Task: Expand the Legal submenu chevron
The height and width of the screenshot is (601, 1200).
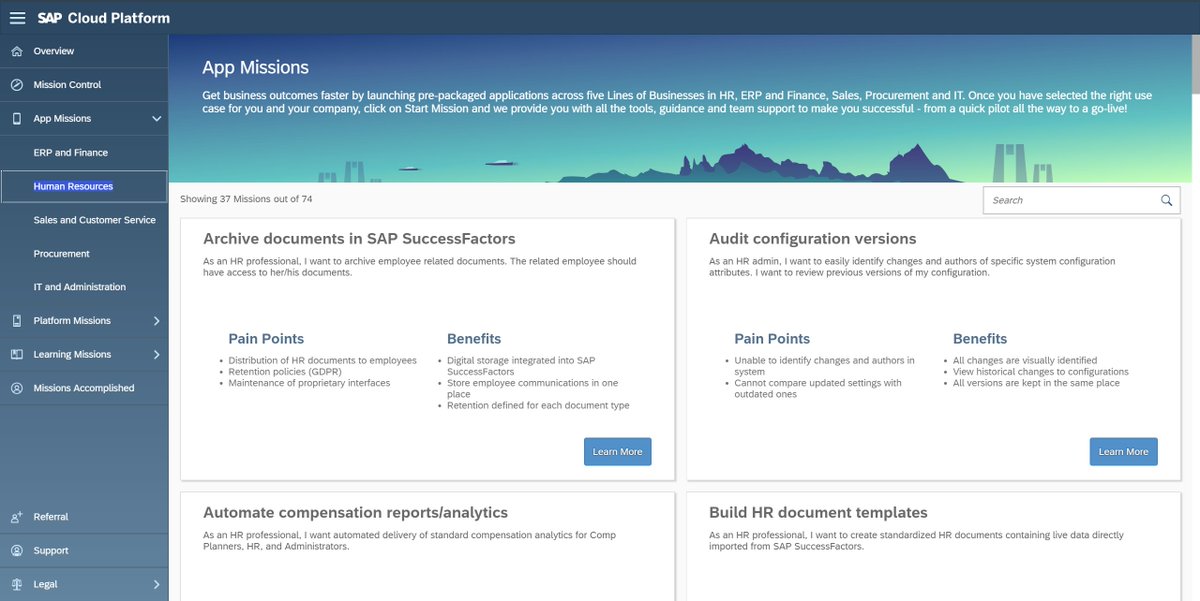Action: 156,584
